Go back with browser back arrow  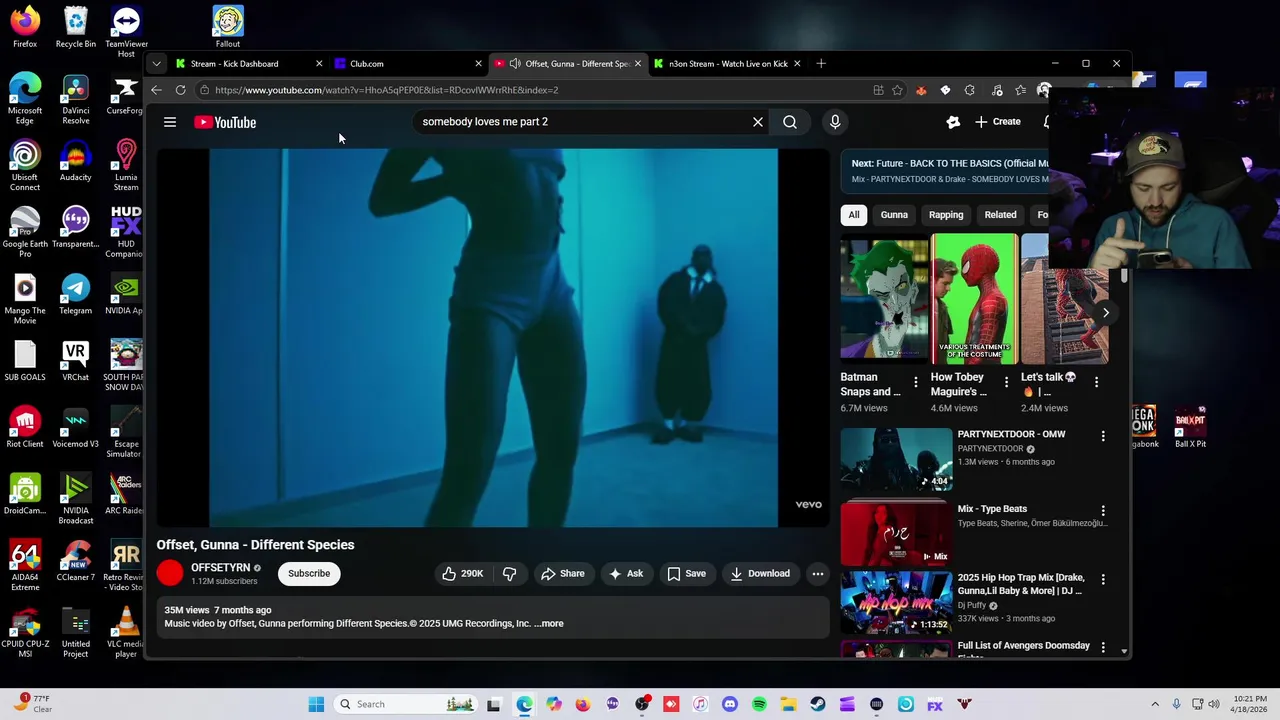click(156, 90)
